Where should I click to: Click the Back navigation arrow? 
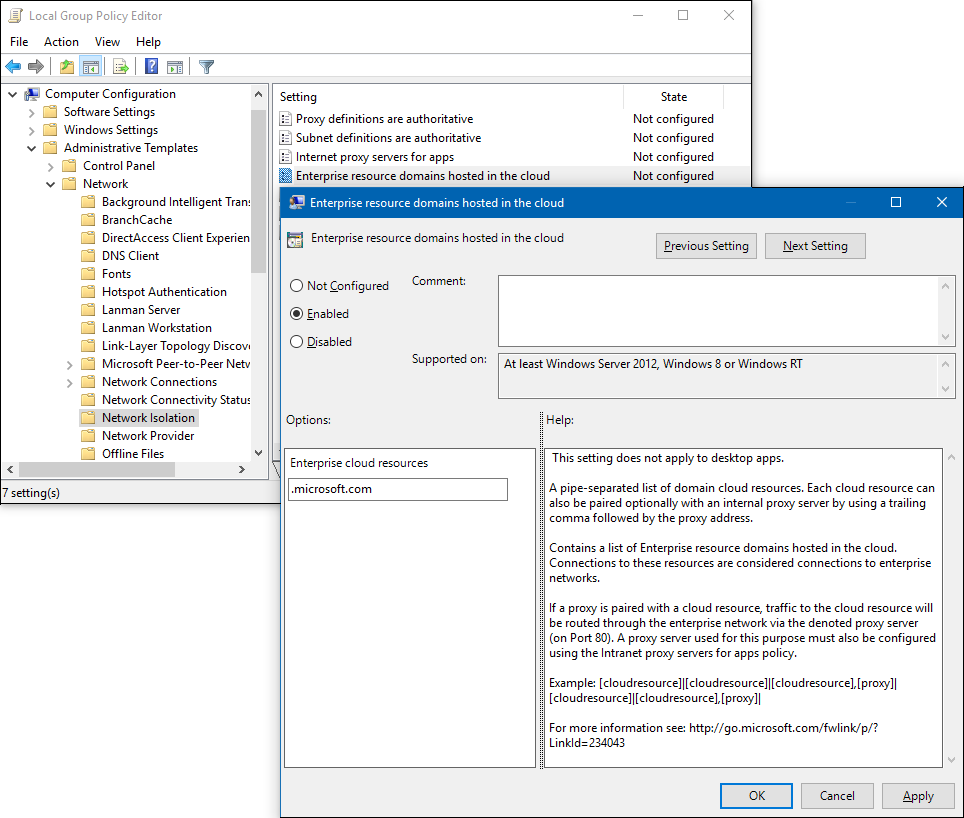(x=12, y=66)
